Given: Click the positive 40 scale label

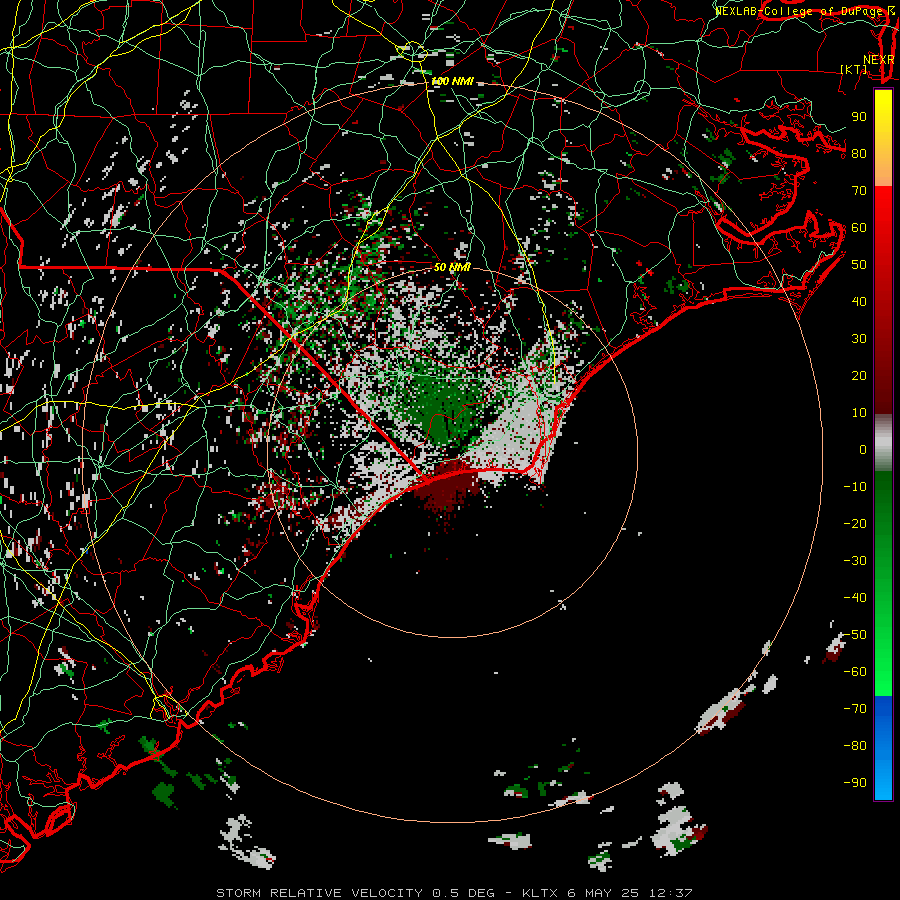Looking at the screenshot, I should 859,302.
